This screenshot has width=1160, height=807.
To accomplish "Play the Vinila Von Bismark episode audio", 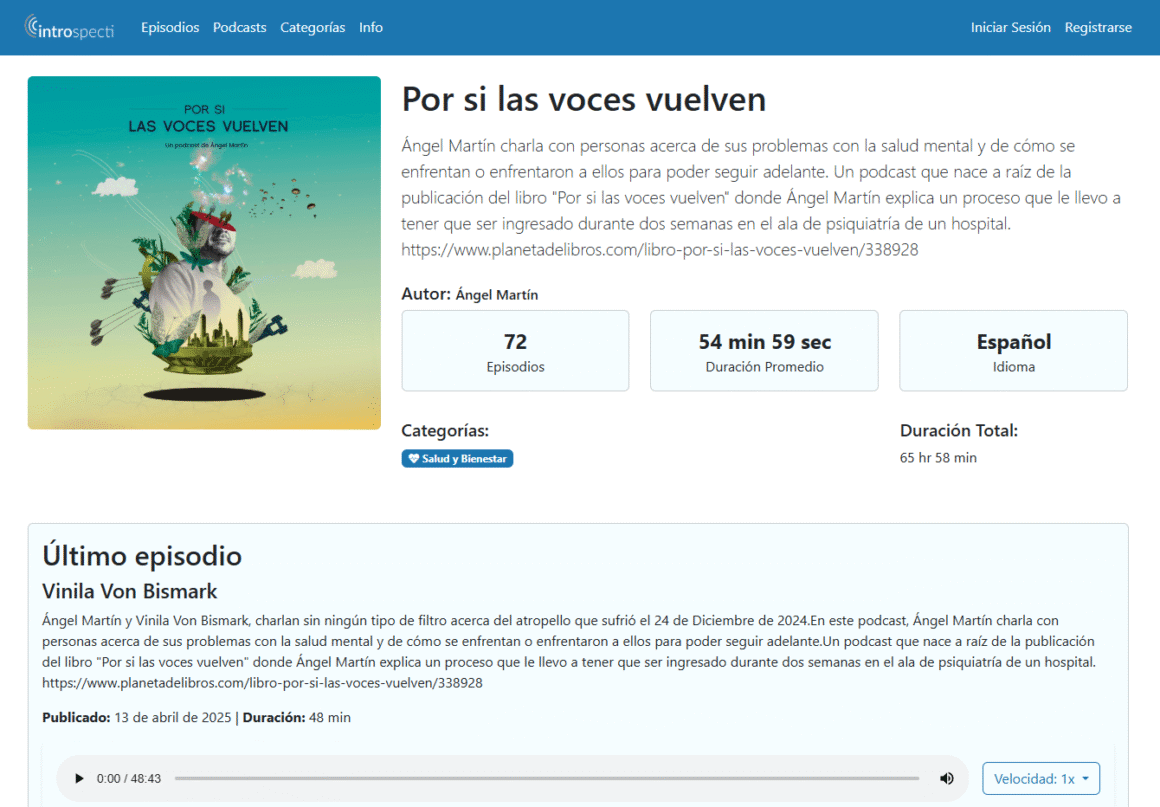I will tap(79, 778).
